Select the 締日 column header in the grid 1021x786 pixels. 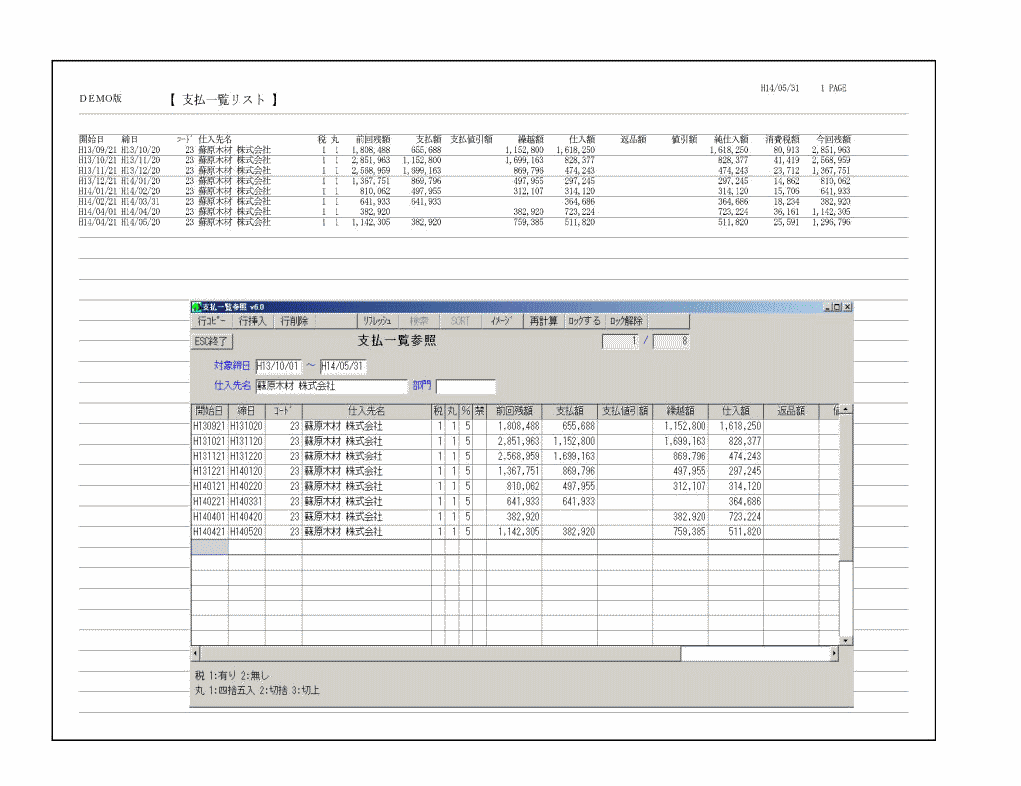246,411
